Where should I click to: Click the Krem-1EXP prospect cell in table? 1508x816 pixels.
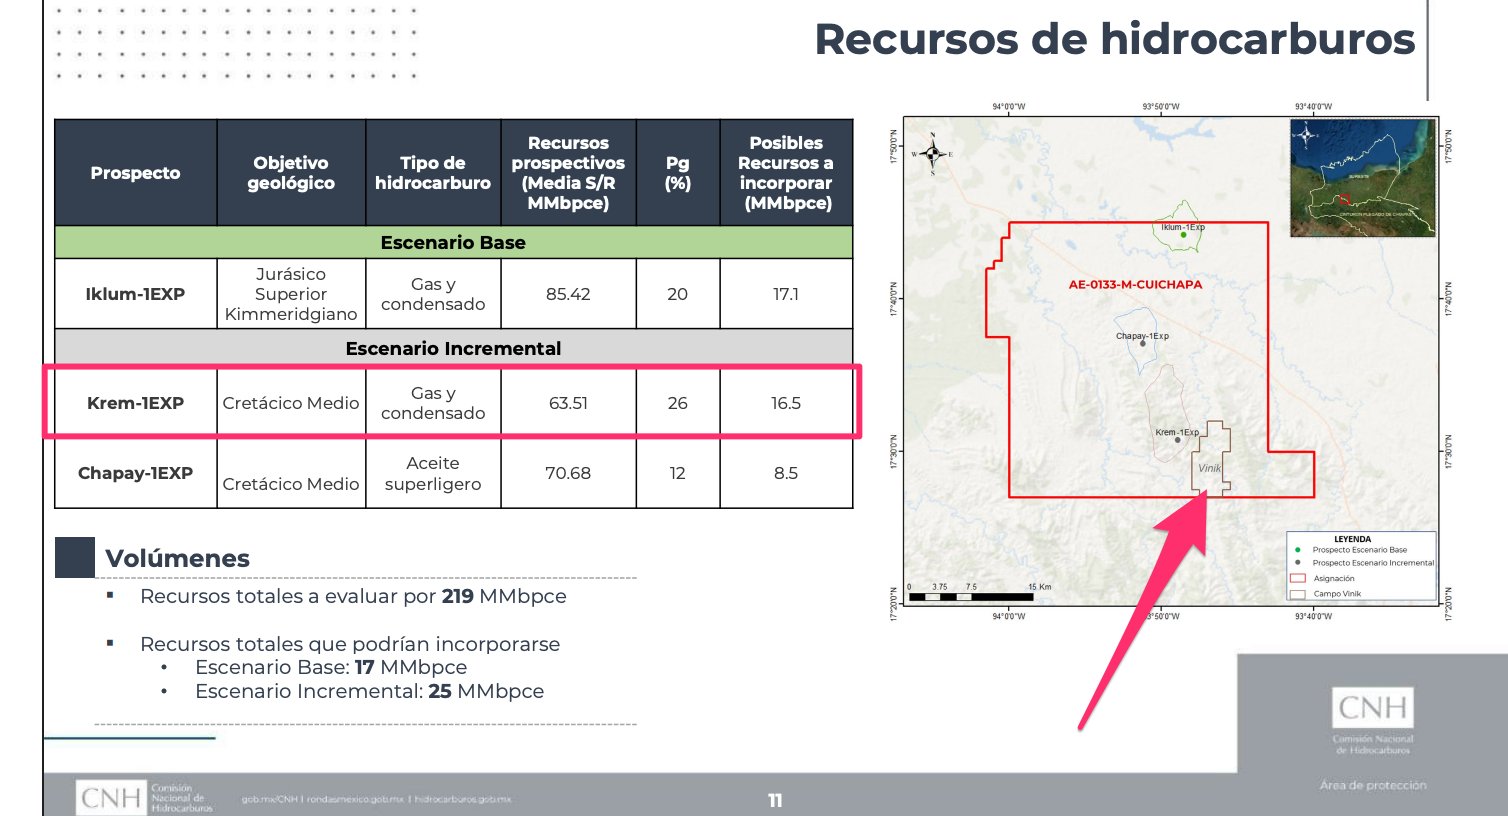point(135,403)
